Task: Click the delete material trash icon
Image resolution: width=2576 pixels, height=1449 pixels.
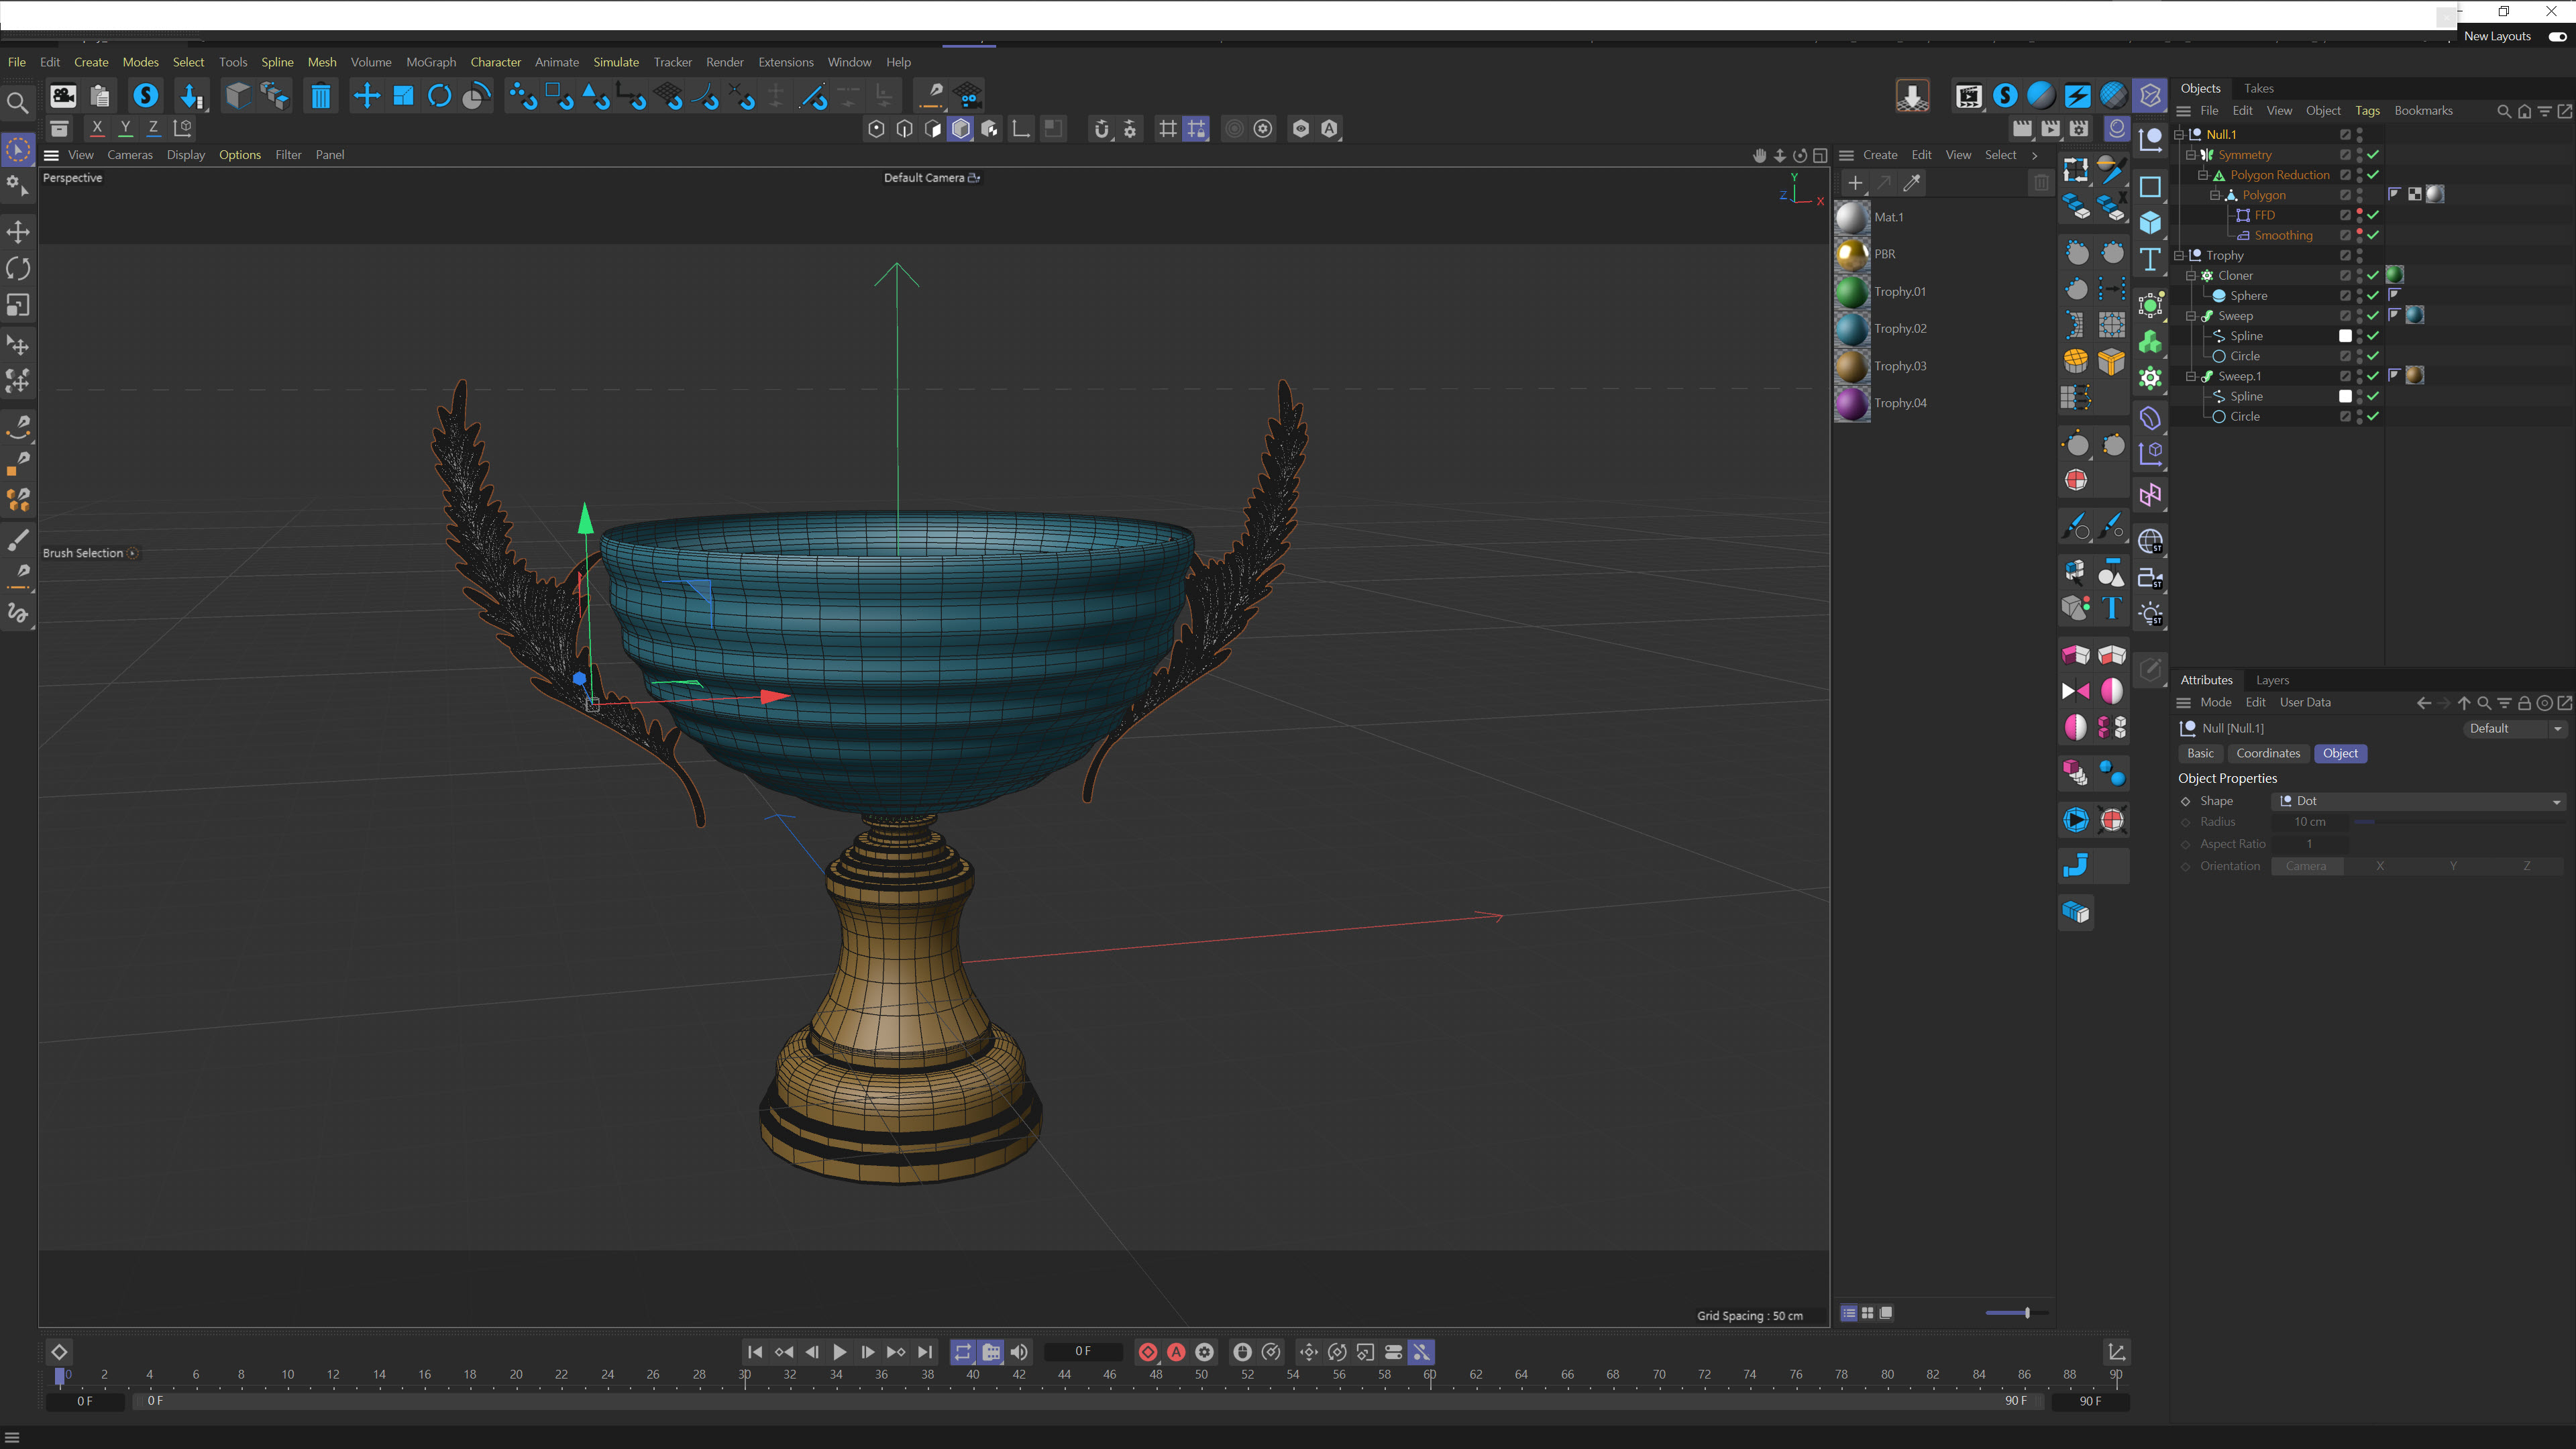Action: (2041, 183)
